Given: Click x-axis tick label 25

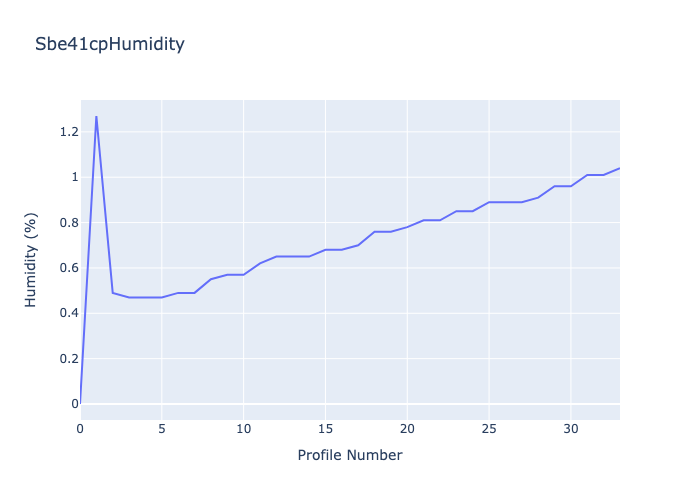Looking at the screenshot, I should [488, 429].
